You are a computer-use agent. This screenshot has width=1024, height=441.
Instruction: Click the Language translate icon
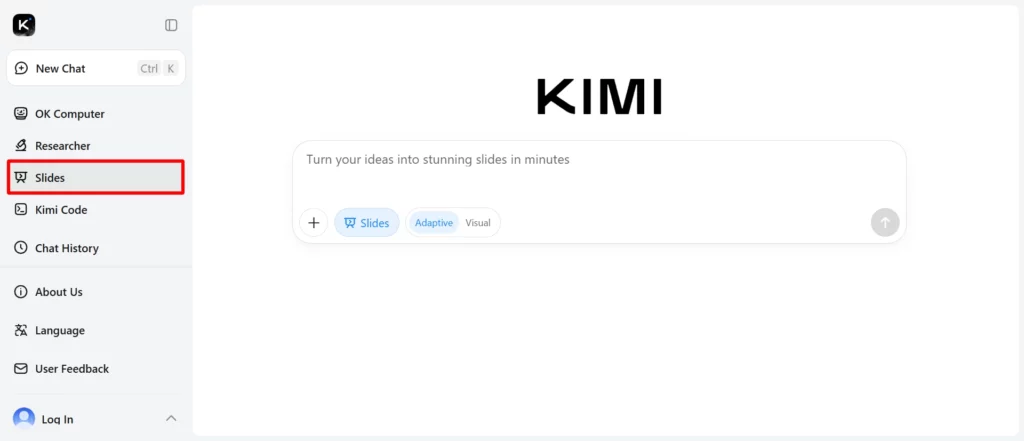[x=21, y=331]
